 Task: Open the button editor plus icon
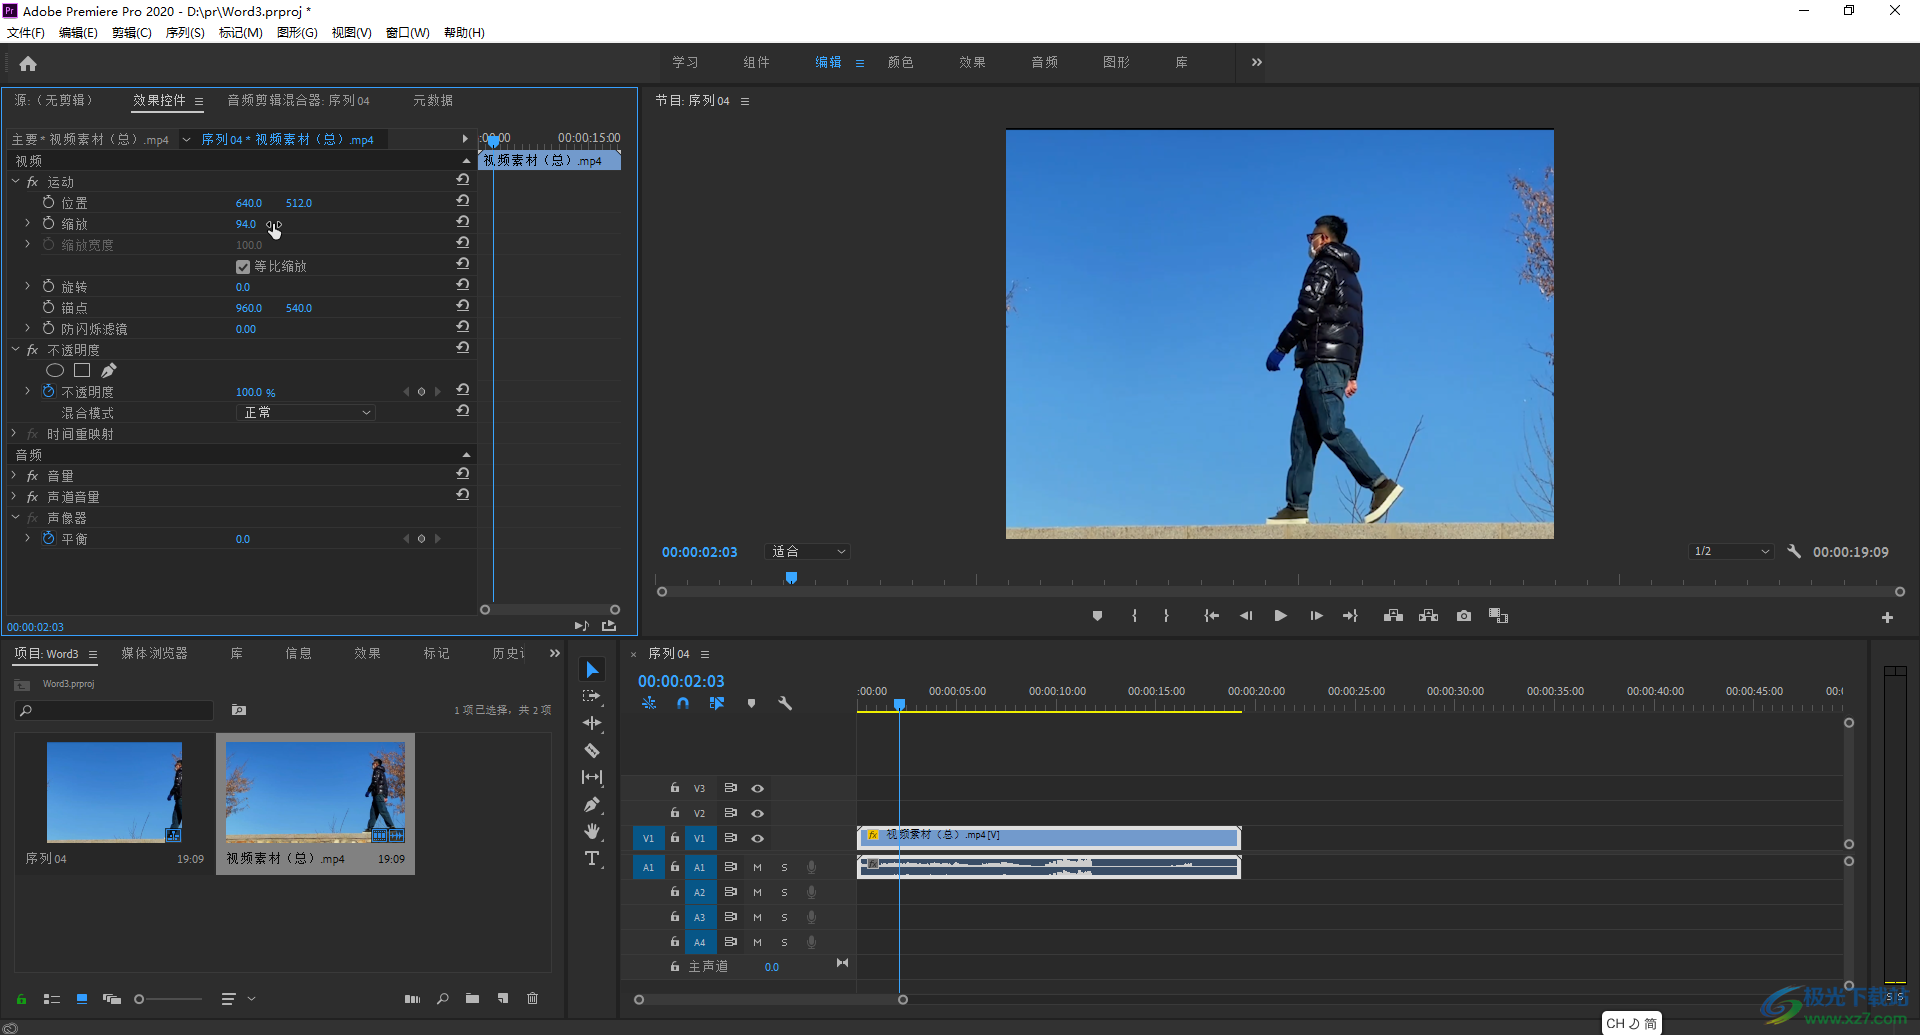(1887, 618)
